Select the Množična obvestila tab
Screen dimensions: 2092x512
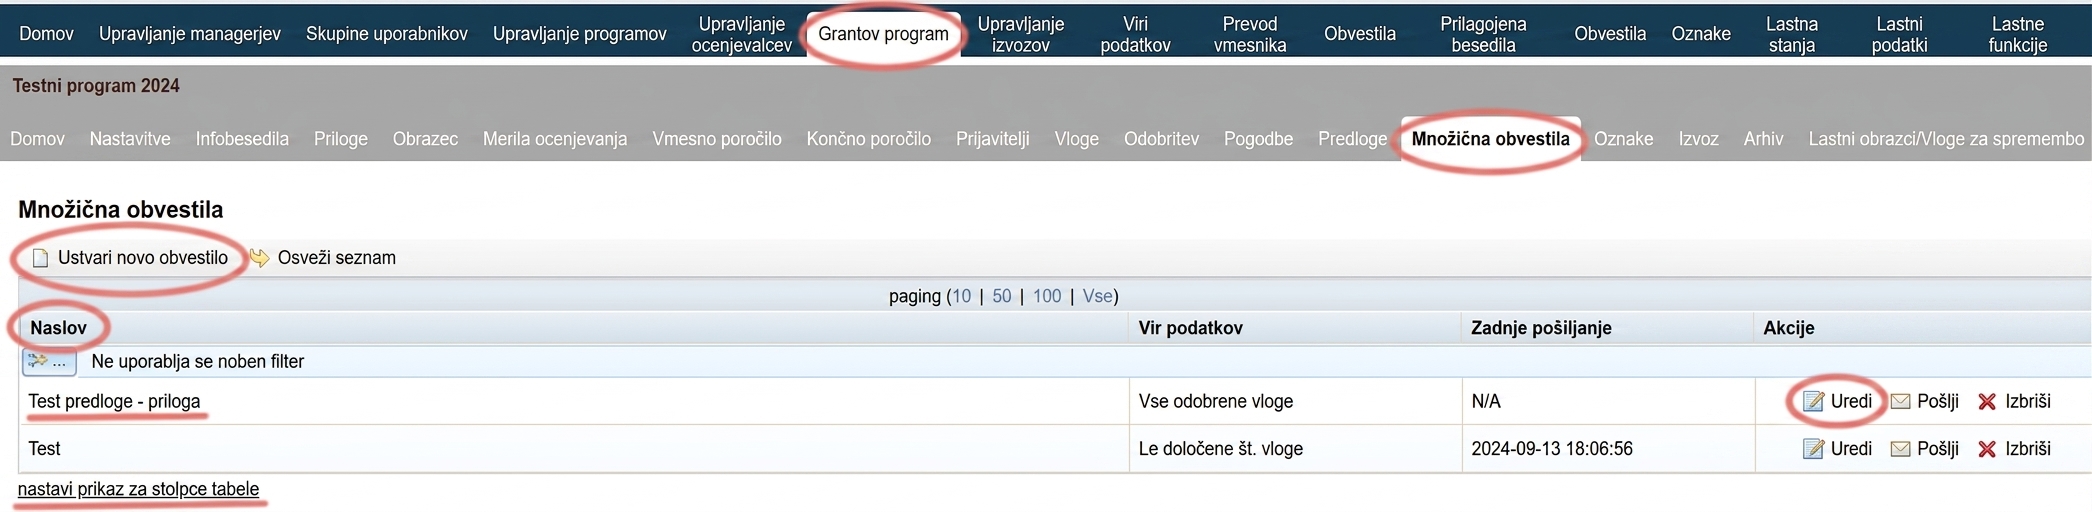(x=1491, y=139)
